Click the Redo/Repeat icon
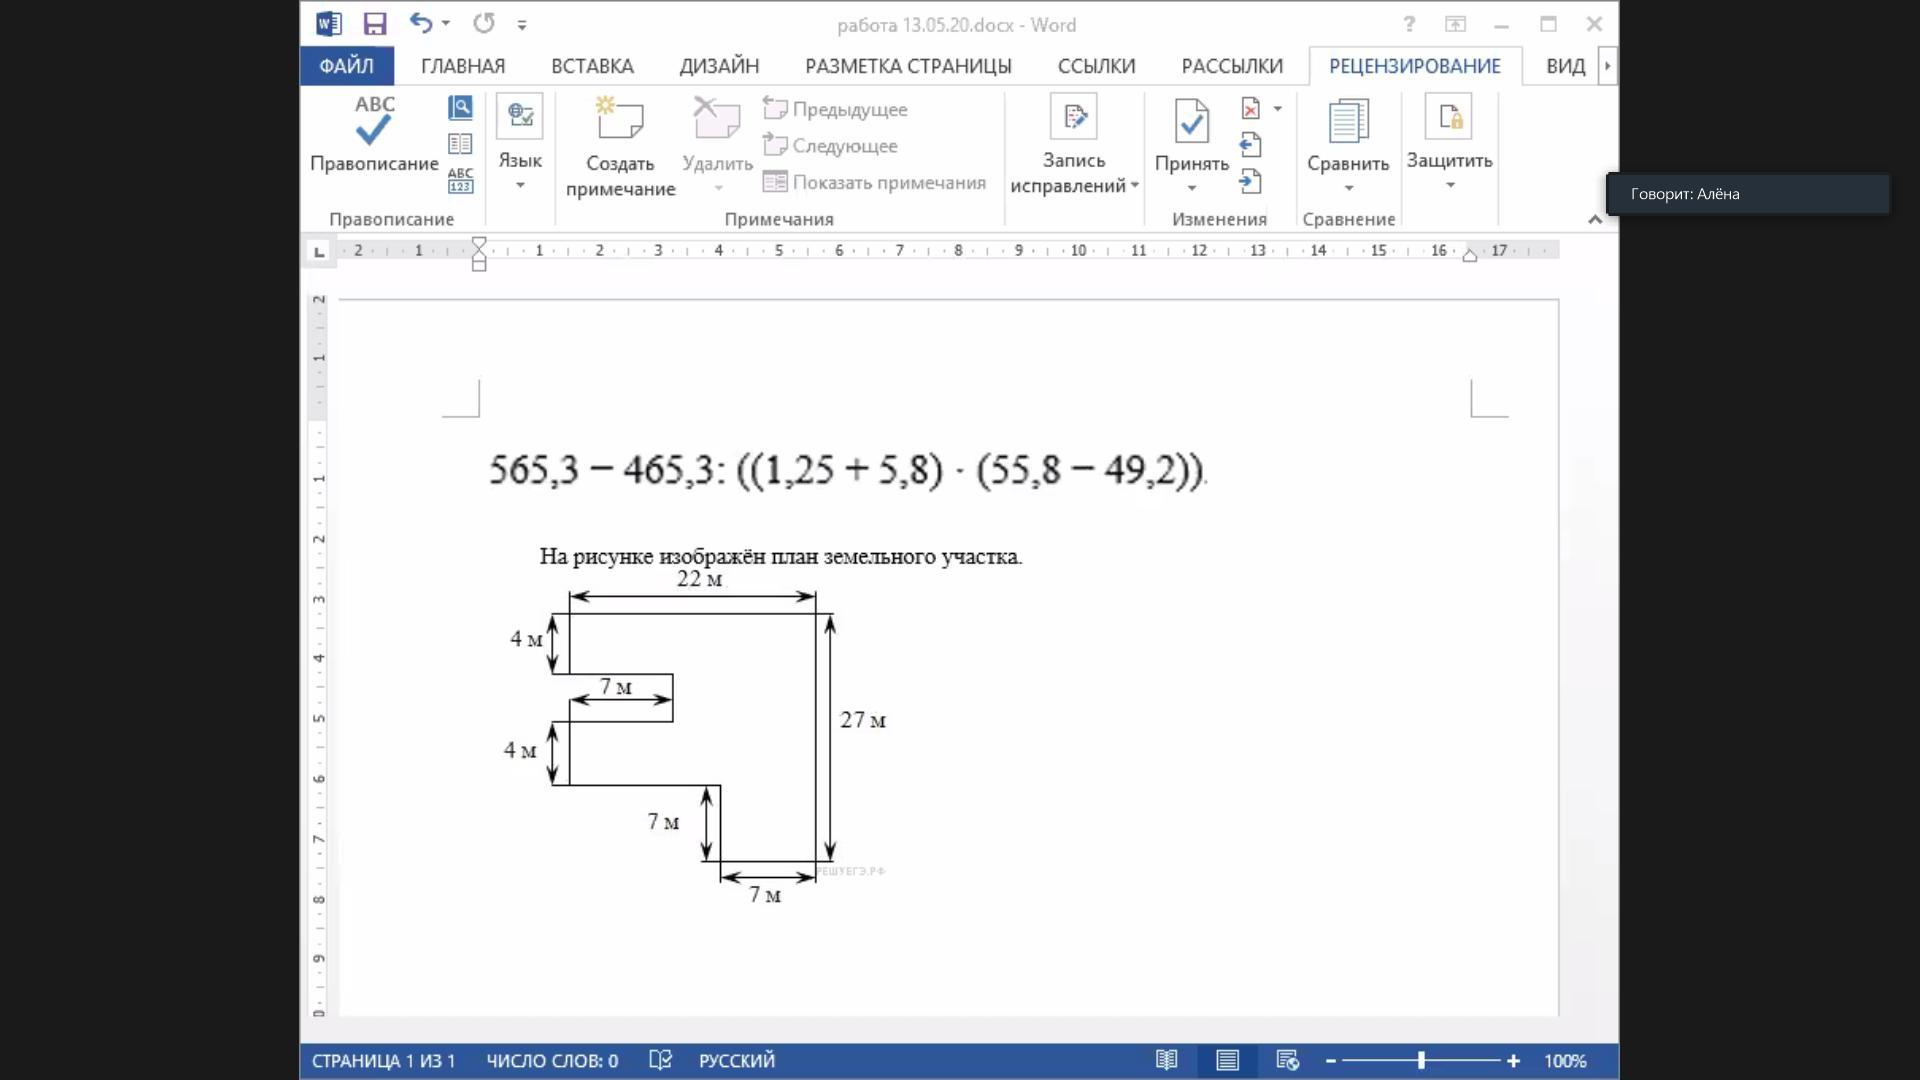1920x1080 pixels. [484, 23]
